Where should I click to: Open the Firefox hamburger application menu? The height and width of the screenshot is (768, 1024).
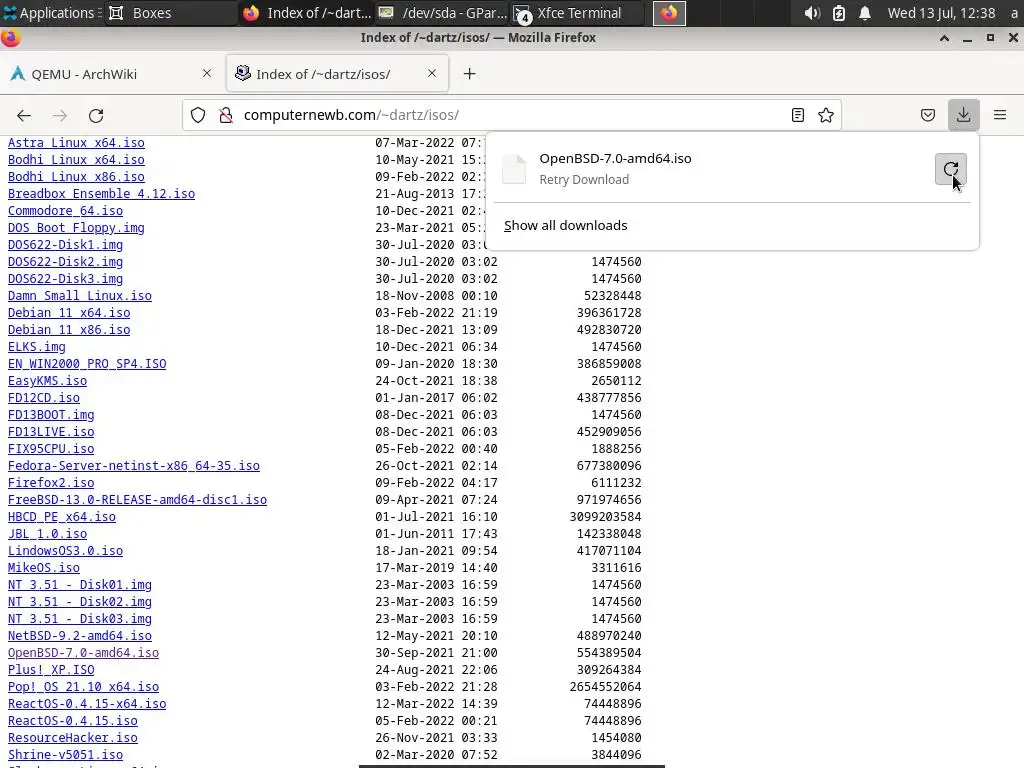pyautogui.click(x=1000, y=115)
